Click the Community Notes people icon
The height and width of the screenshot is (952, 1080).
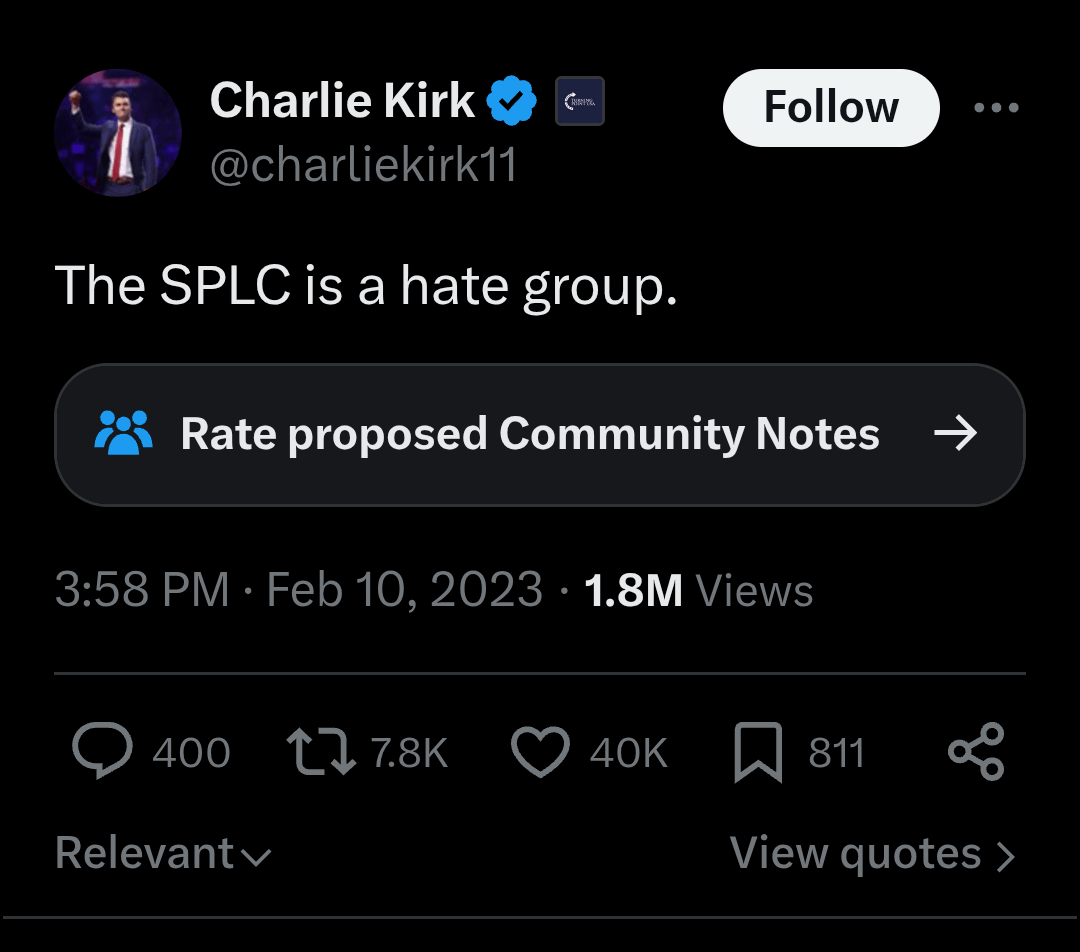click(122, 433)
